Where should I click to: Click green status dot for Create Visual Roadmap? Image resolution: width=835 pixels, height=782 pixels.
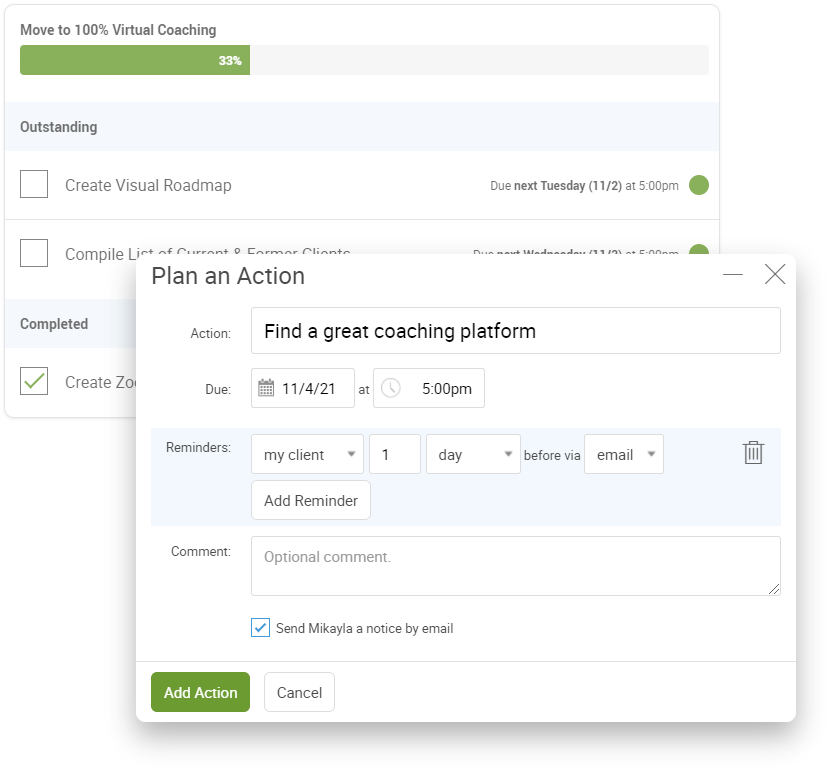699,185
